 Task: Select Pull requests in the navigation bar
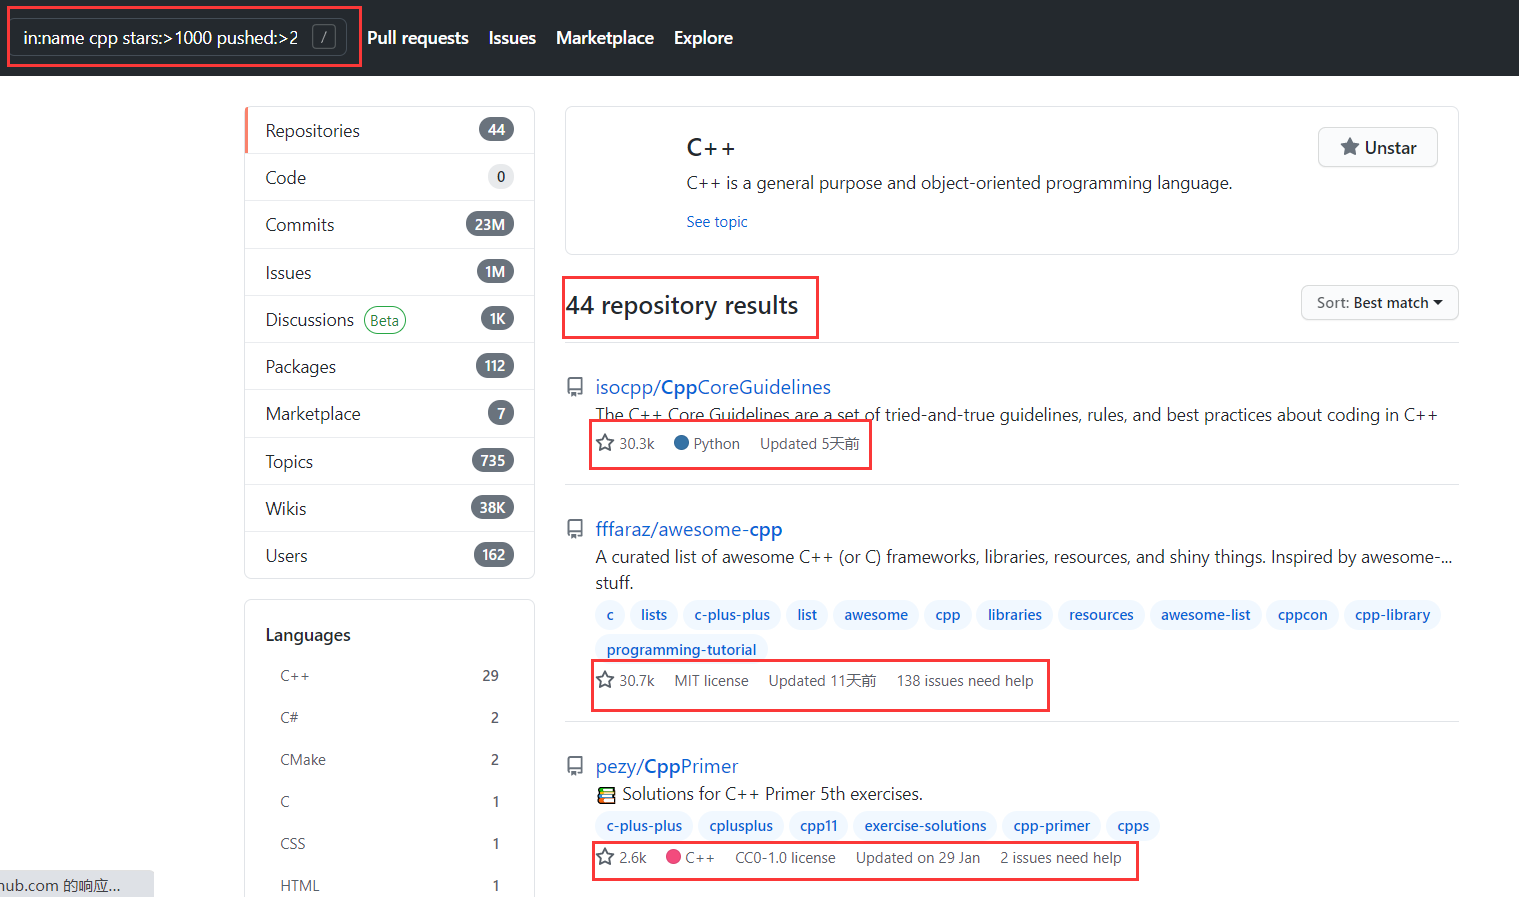pyautogui.click(x=417, y=37)
